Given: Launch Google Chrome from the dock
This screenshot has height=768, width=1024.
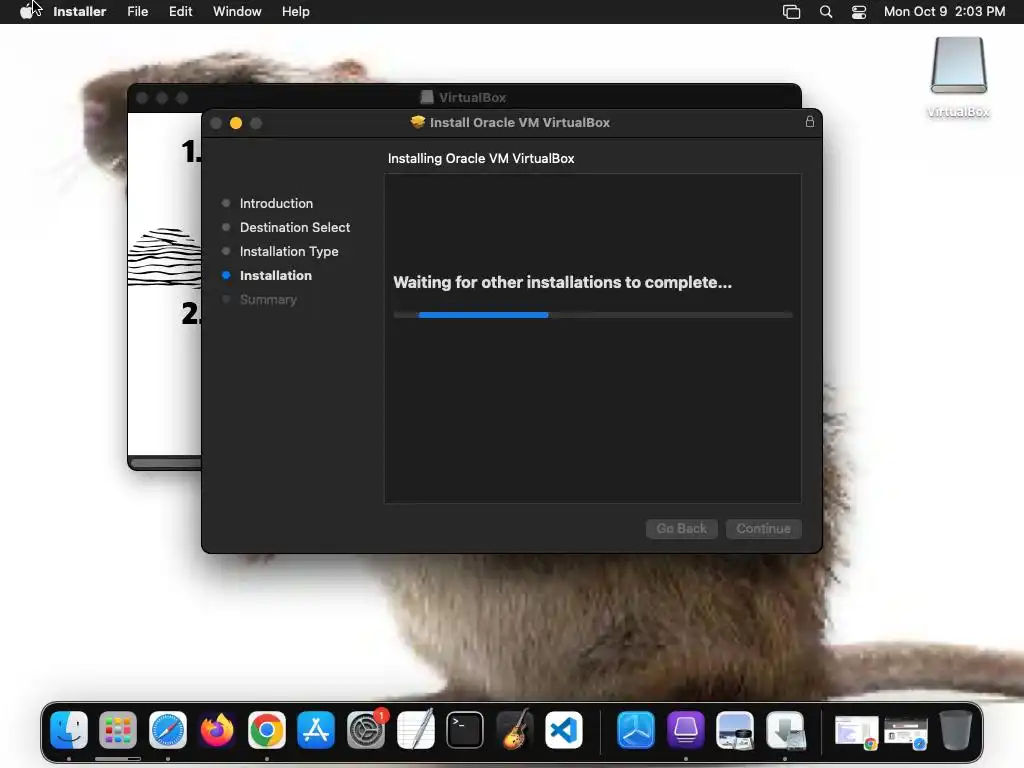Looking at the screenshot, I should [x=266, y=730].
